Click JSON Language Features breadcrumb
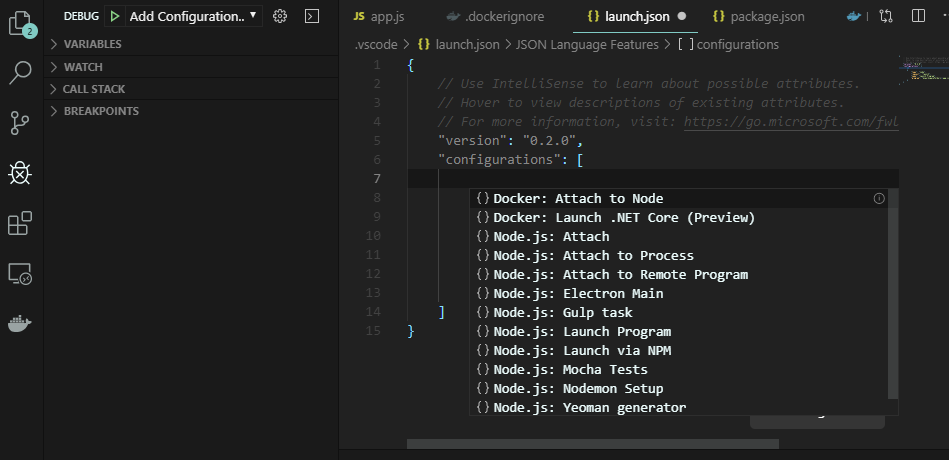The image size is (949, 460). pyautogui.click(x=587, y=44)
